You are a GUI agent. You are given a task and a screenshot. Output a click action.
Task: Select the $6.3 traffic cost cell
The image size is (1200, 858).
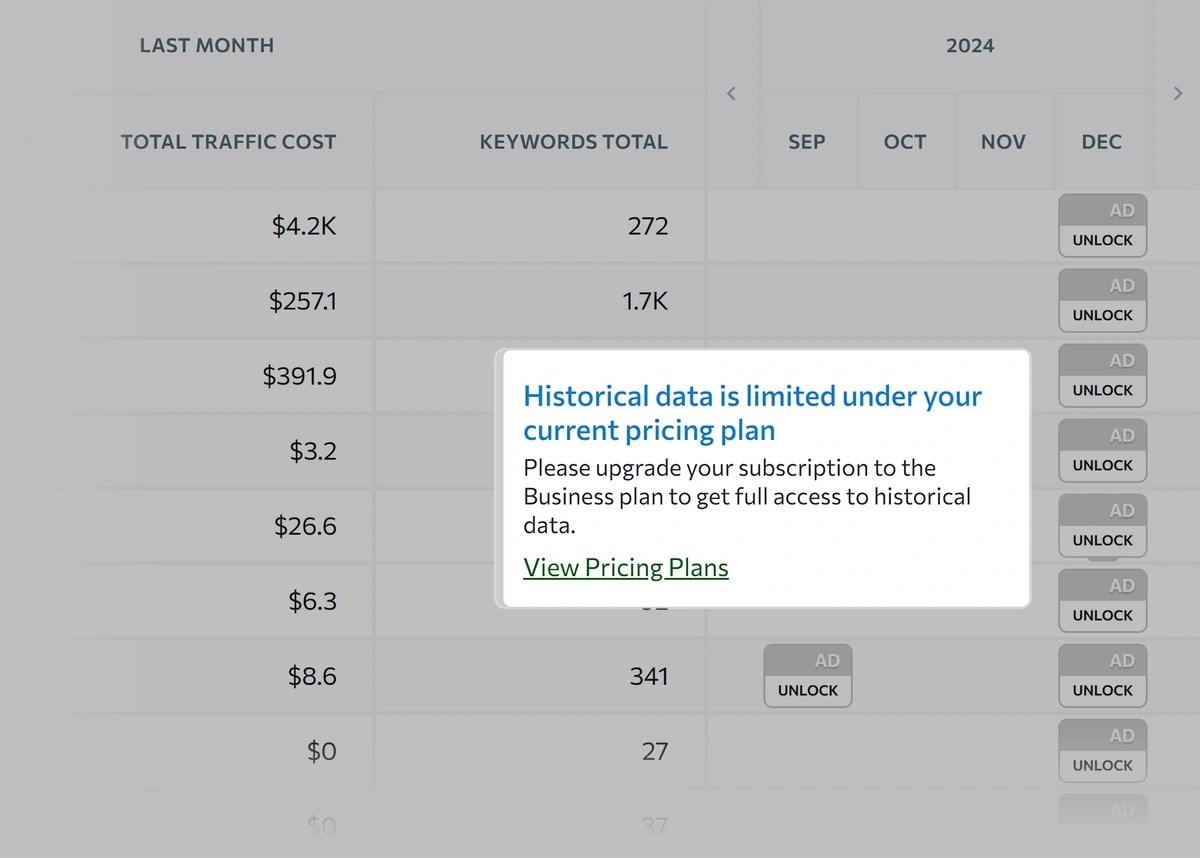click(313, 601)
